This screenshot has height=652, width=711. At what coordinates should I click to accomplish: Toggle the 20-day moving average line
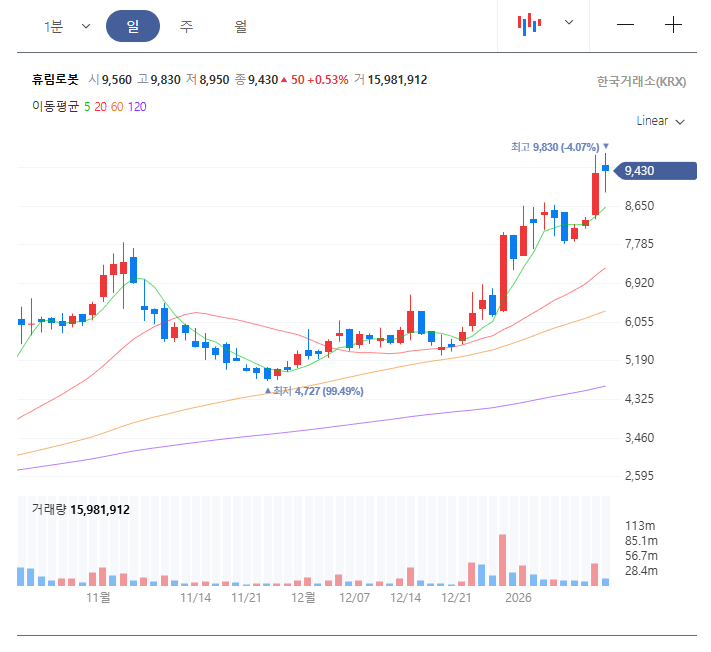pos(101,106)
